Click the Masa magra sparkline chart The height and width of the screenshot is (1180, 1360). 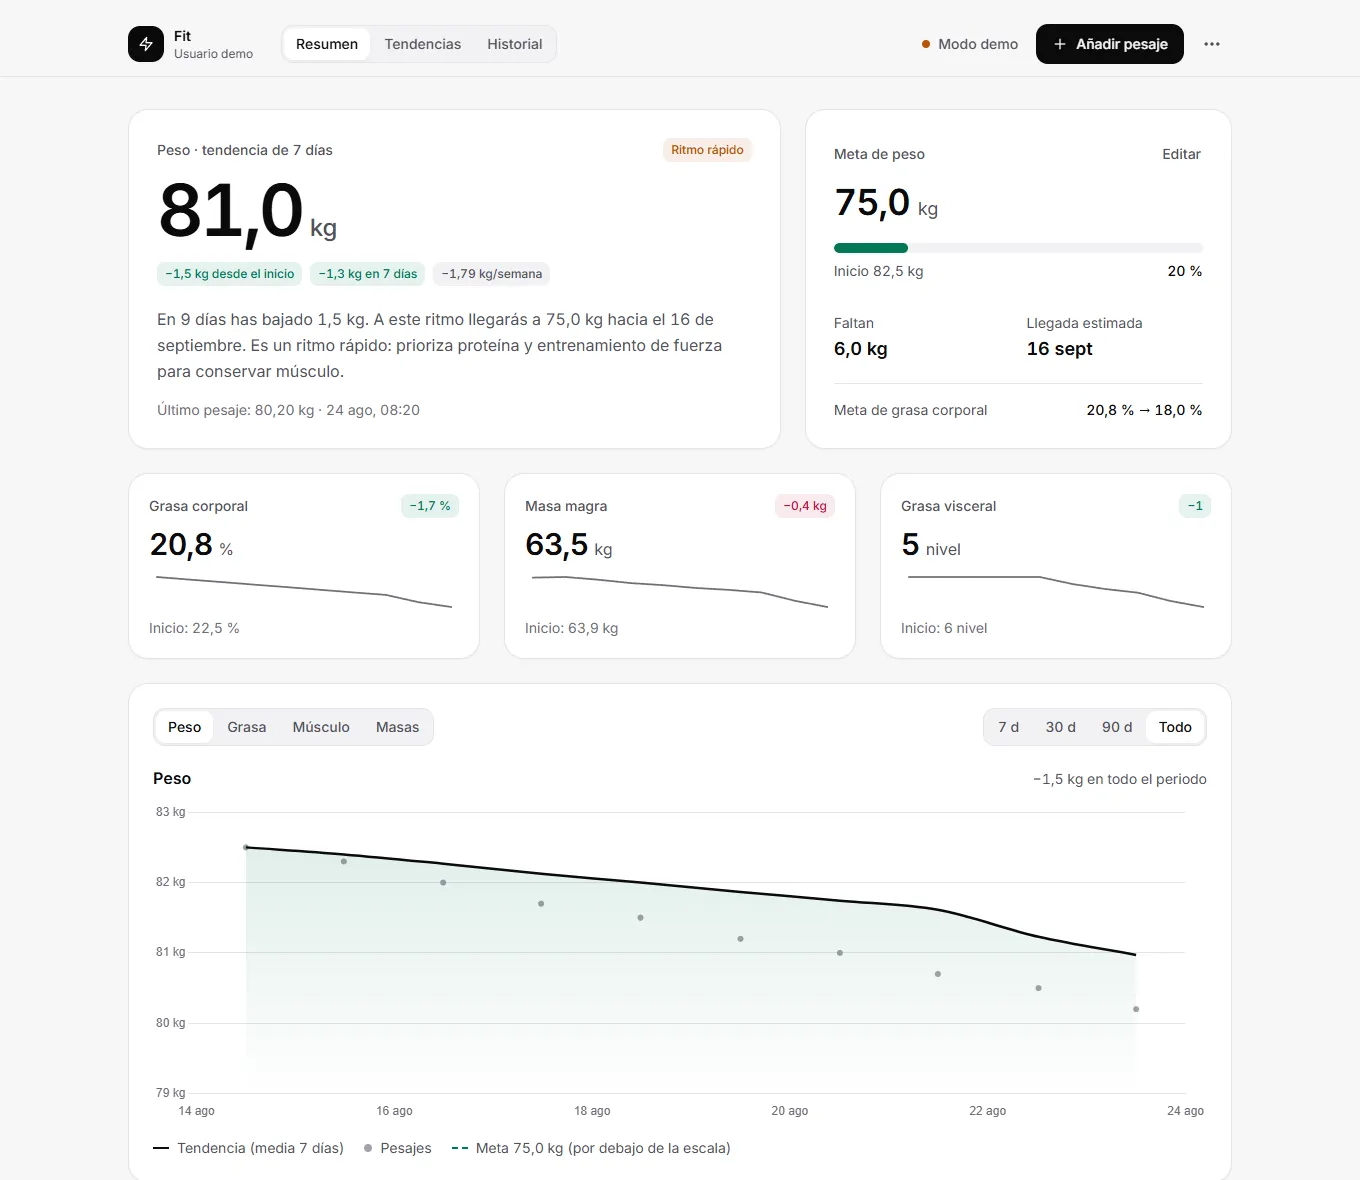680,591
